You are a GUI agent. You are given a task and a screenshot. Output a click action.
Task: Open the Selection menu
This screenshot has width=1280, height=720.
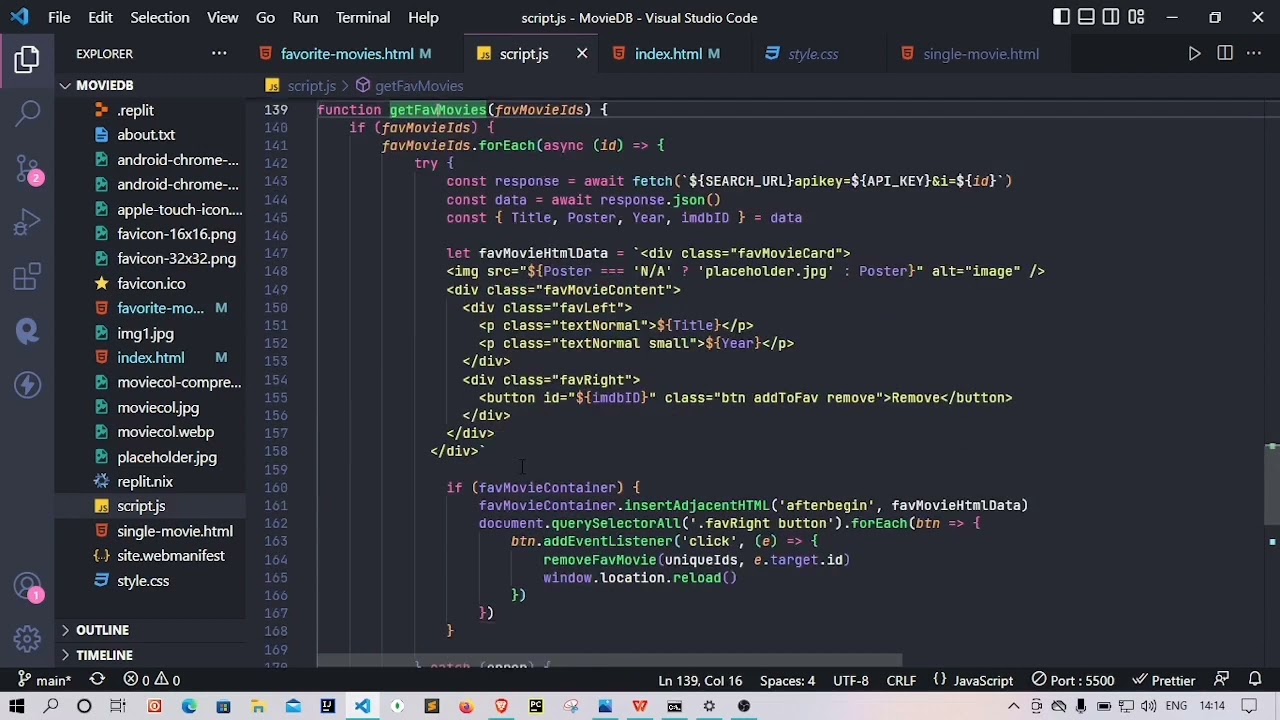click(x=159, y=17)
